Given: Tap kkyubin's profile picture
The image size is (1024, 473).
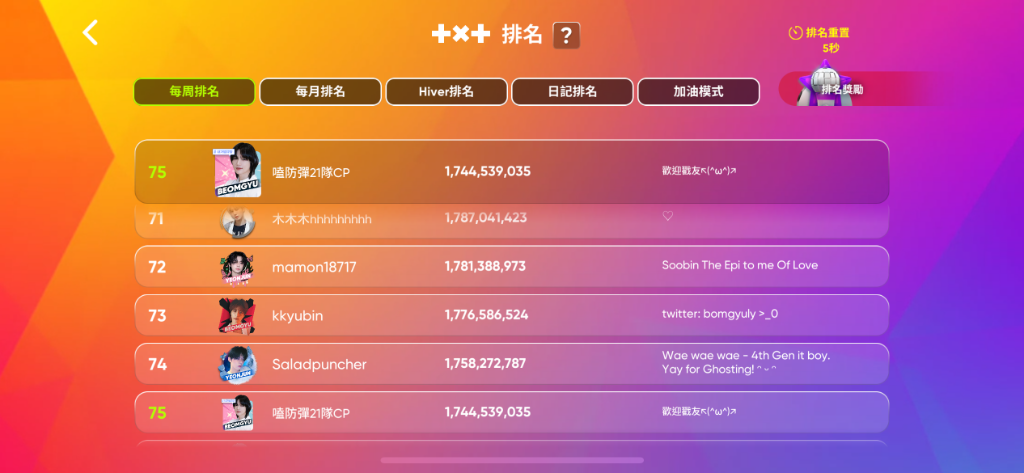Looking at the screenshot, I should [x=237, y=316].
